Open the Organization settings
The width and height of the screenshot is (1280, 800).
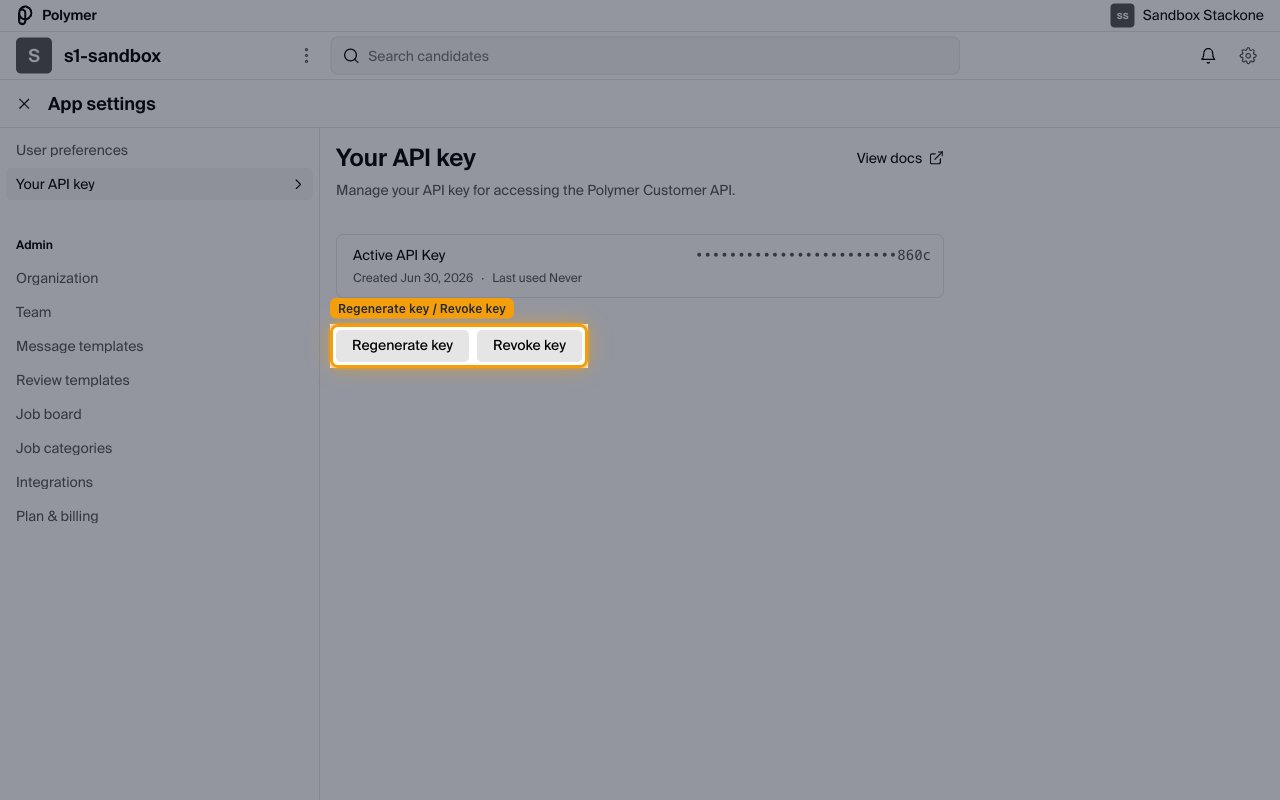pyautogui.click(x=57, y=278)
